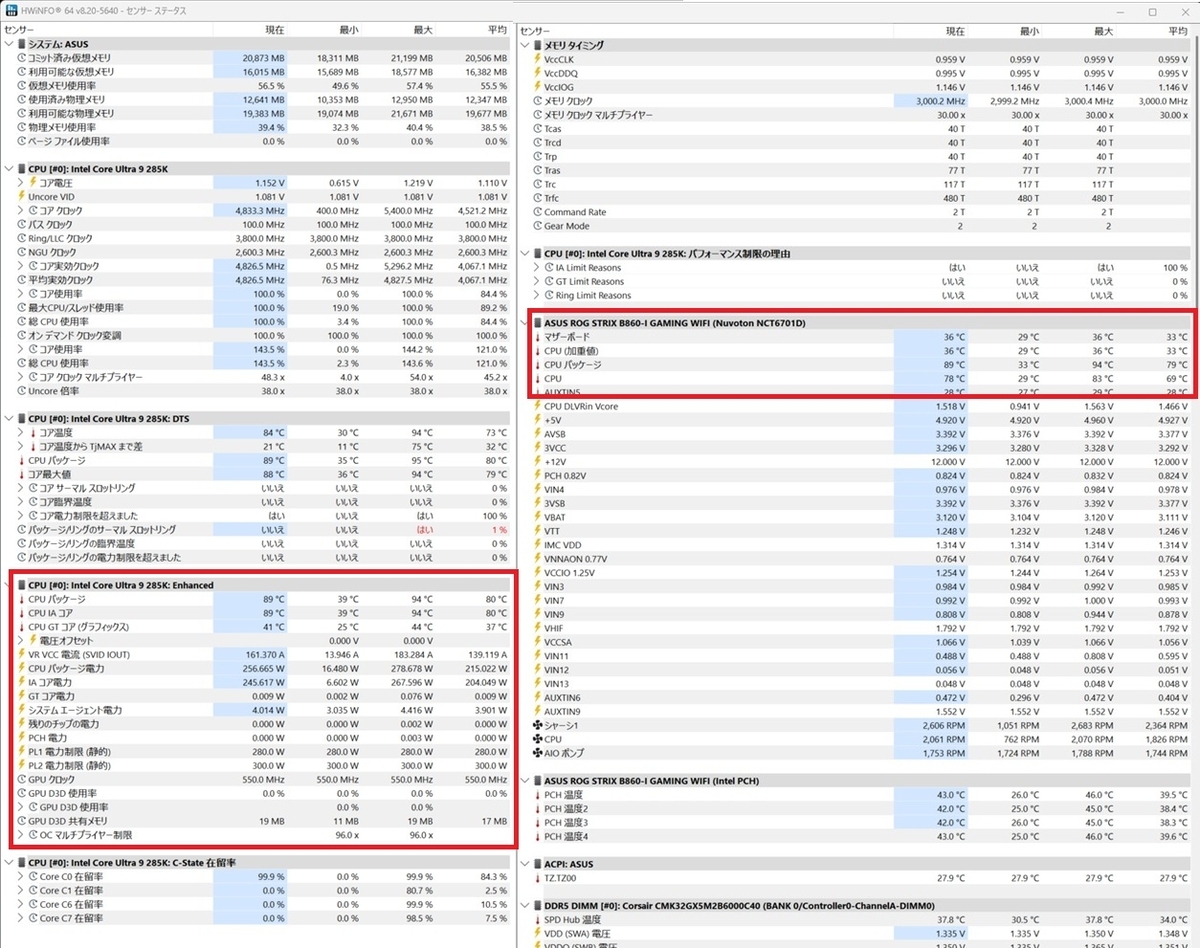The width and height of the screenshot is (1200, 948).
Task: Collapse the メモリ タイミング section
Action: [524, 45]
